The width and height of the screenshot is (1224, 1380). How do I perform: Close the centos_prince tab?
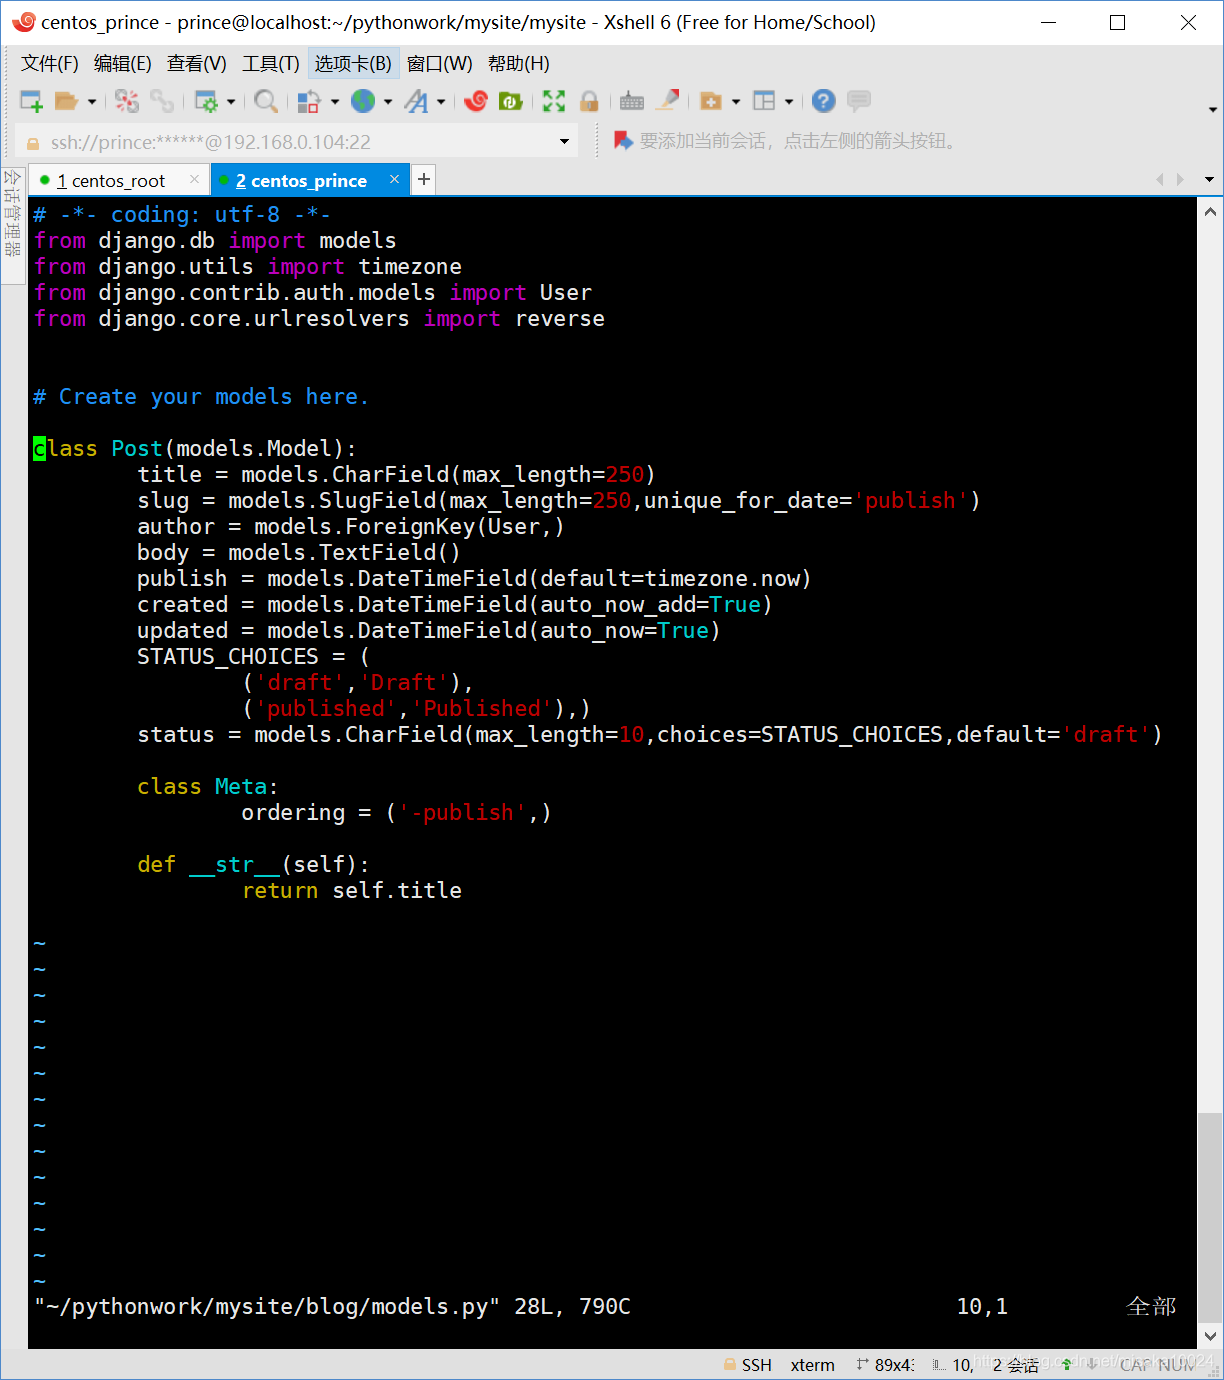394,179
